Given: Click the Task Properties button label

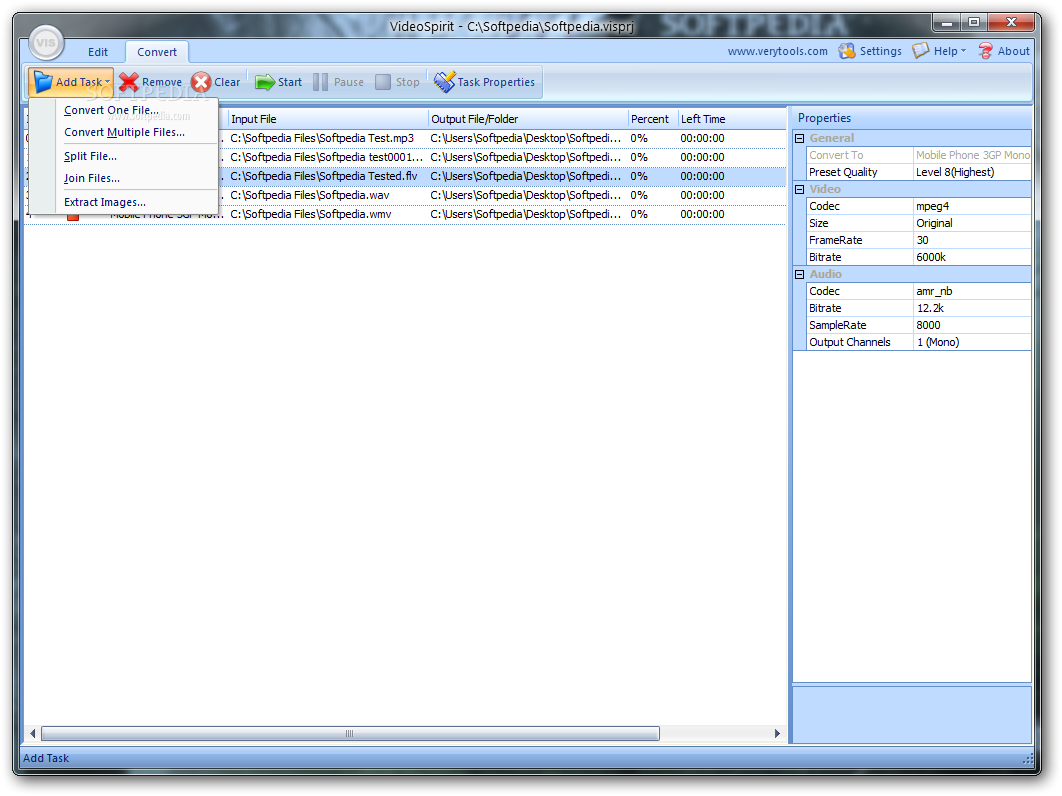Looking at the screenshot, I should click(496, 82).
